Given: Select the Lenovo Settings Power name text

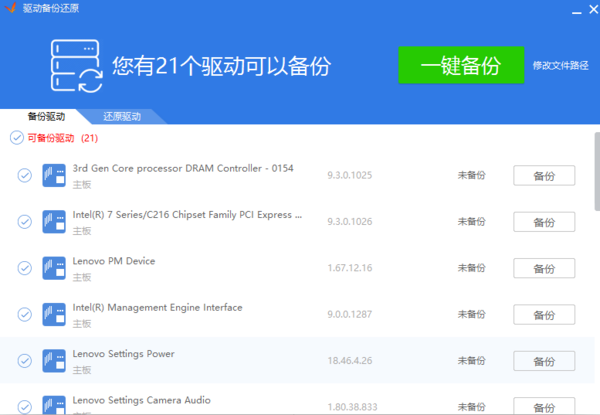Looking at the screenshot, I should (x=123, y=354).
